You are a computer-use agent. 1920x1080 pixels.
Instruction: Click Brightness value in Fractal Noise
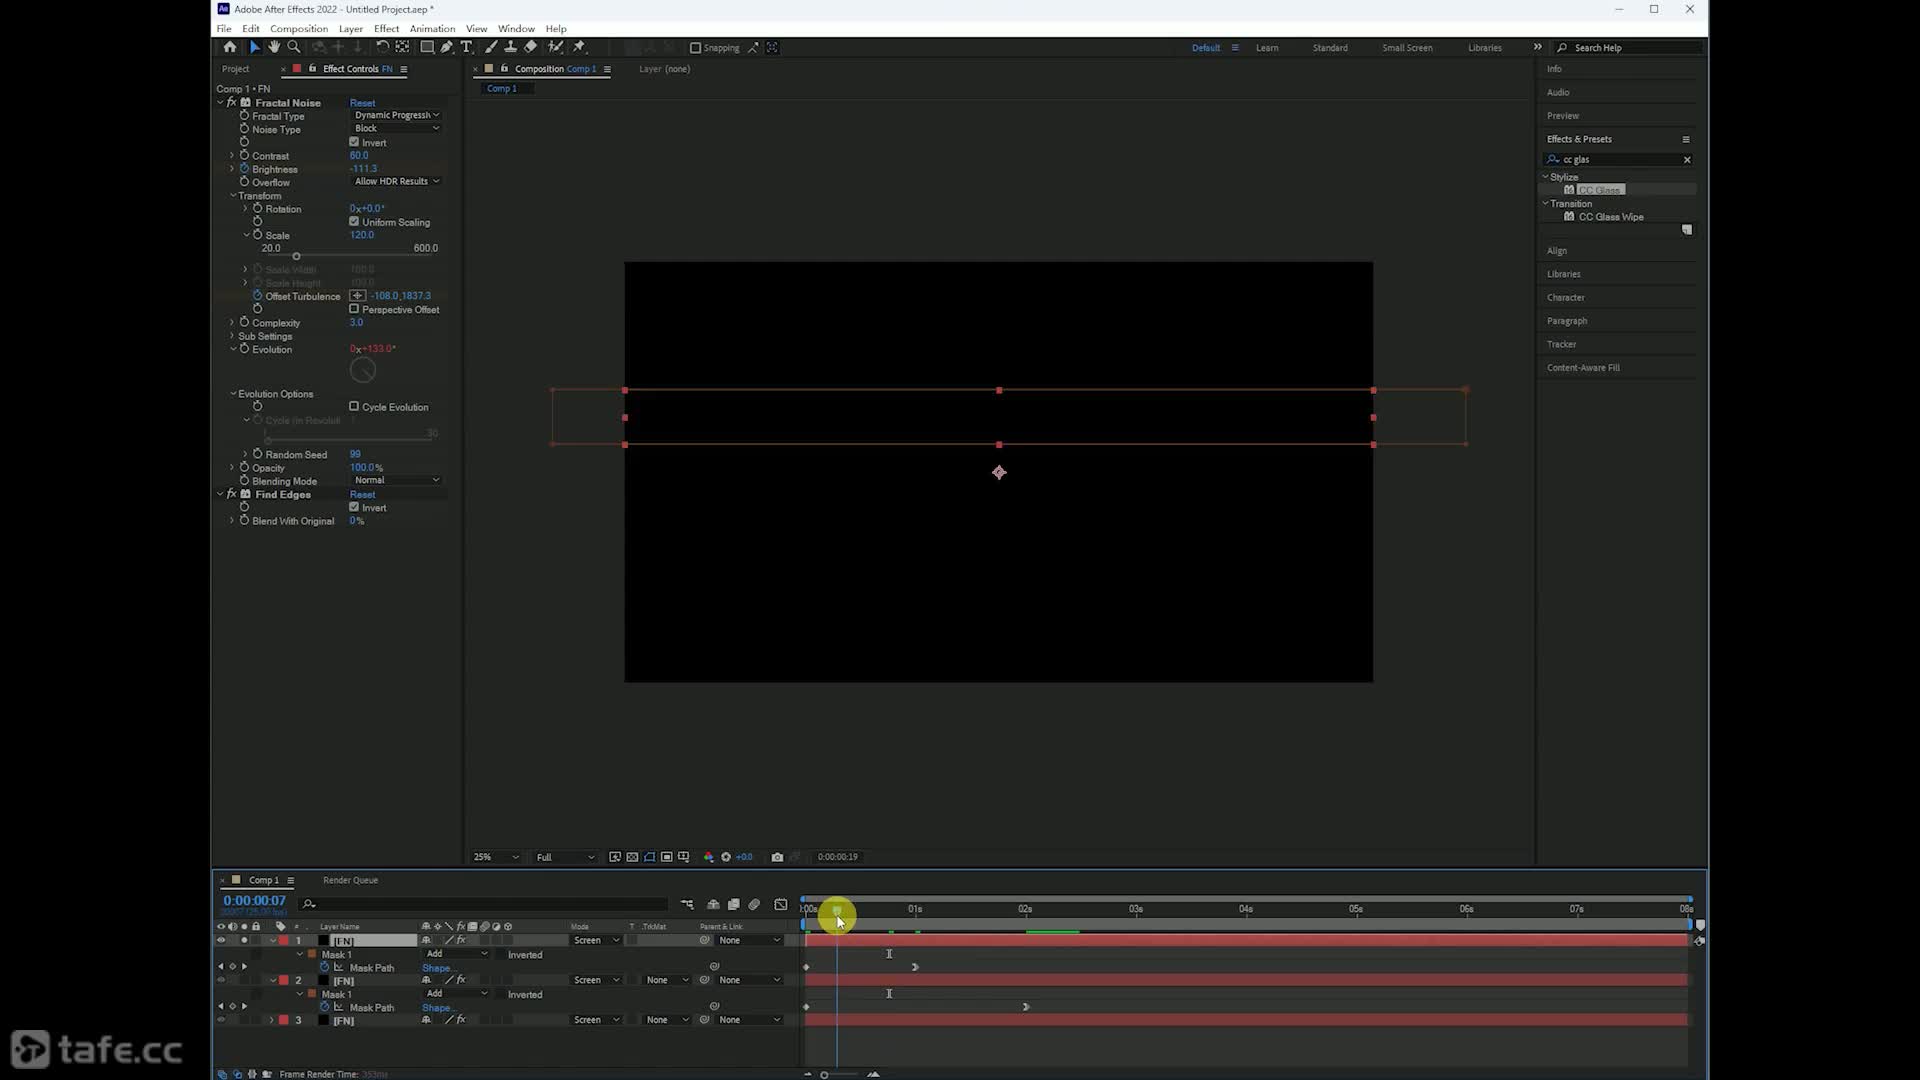tap(363, 169)
